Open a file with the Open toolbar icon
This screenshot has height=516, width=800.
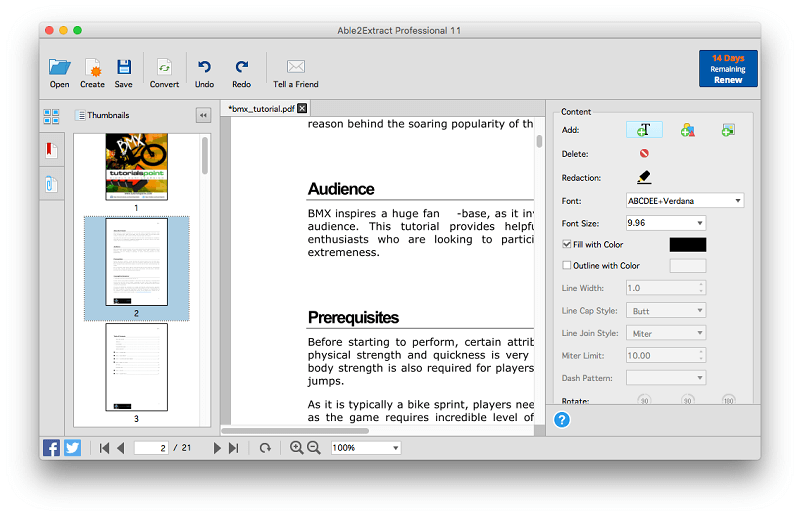click(59, 67)
